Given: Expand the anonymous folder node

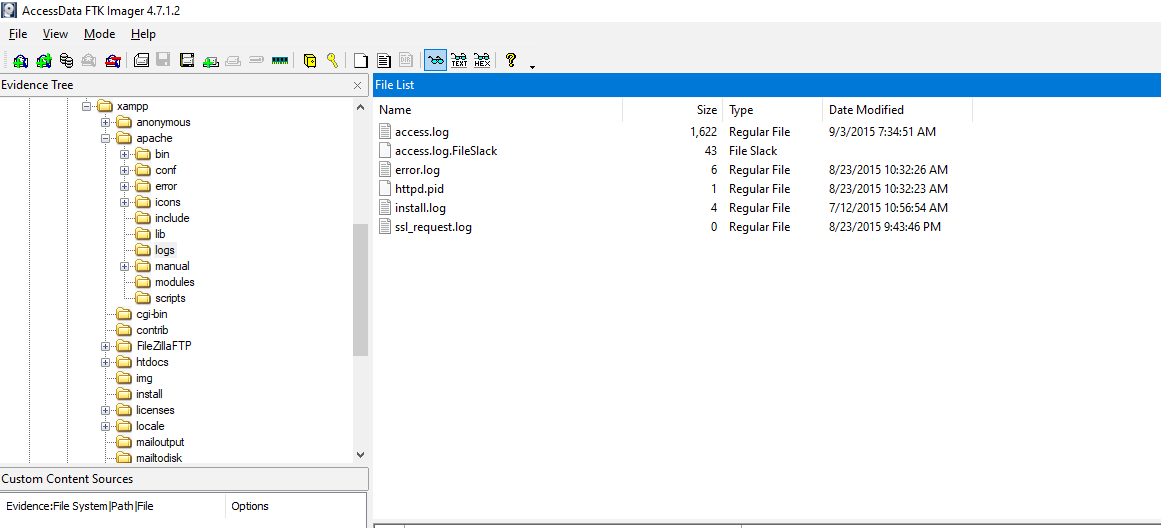Looking at the screenshot, I should (105, 123).
